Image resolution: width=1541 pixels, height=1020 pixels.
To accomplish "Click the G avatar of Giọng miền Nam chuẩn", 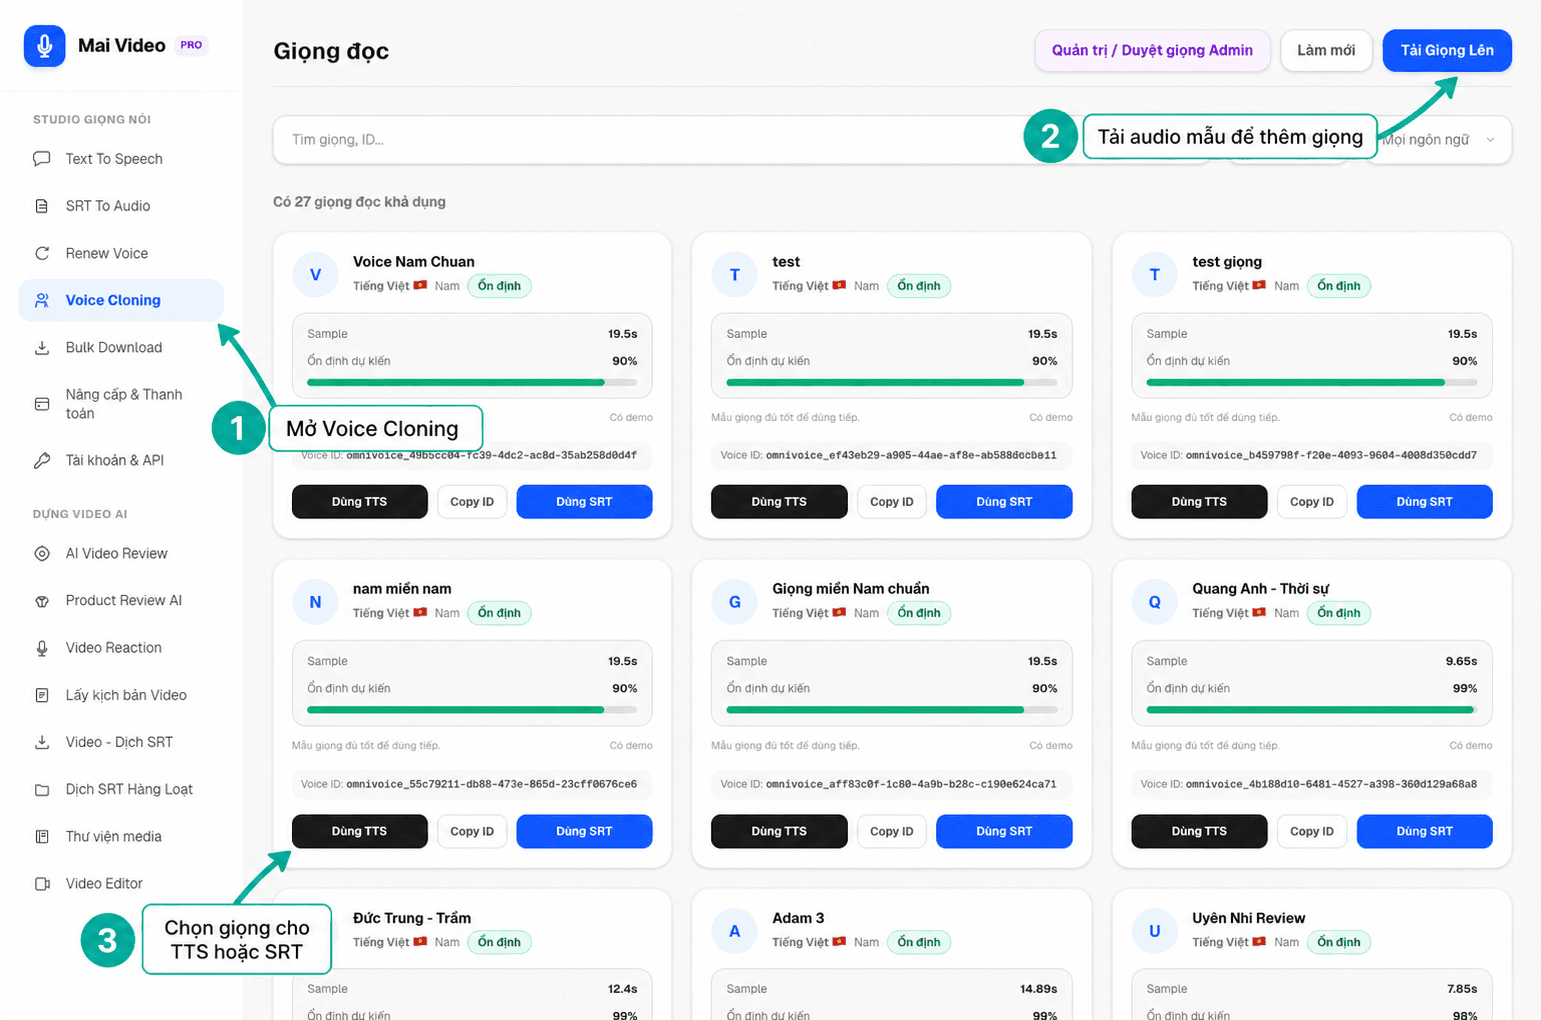I will tap(734, 601).
